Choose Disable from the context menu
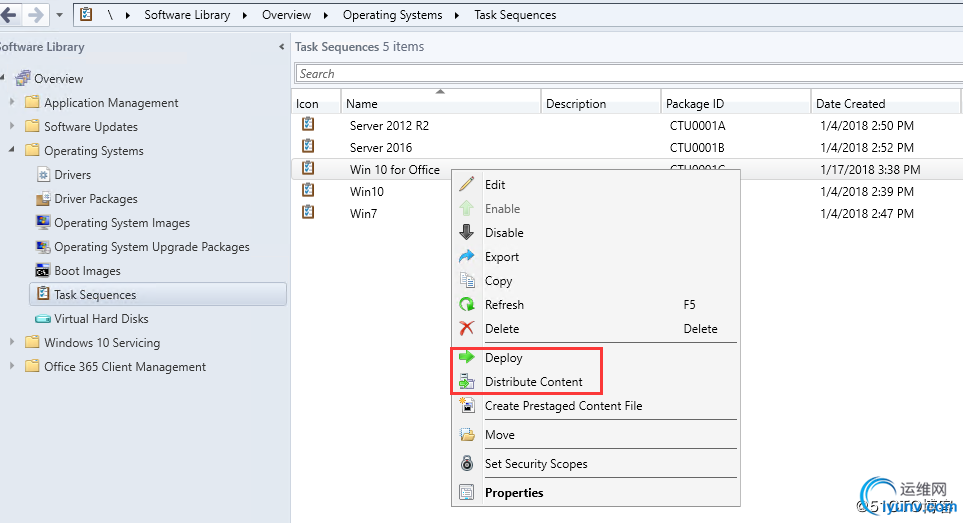The height and width of the screenshot is (523, 963). tap(504, 232)
